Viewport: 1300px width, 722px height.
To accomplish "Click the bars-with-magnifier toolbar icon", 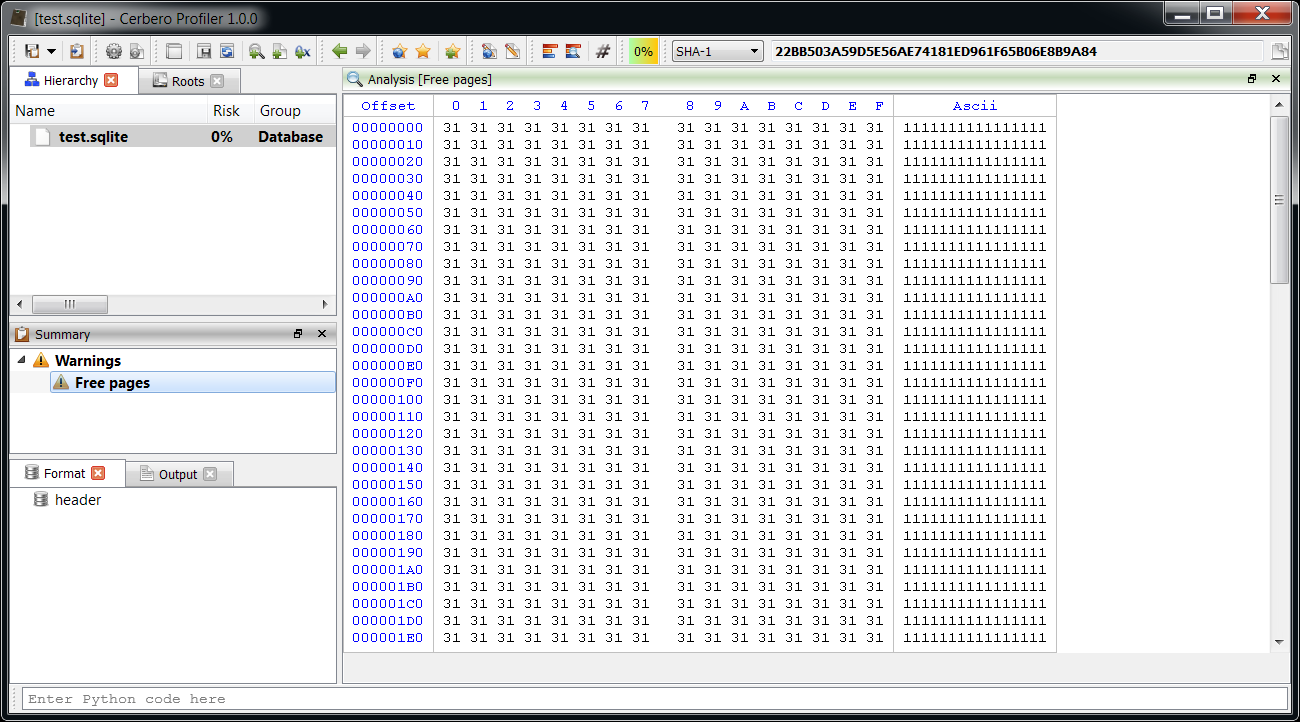I will 573,51.
